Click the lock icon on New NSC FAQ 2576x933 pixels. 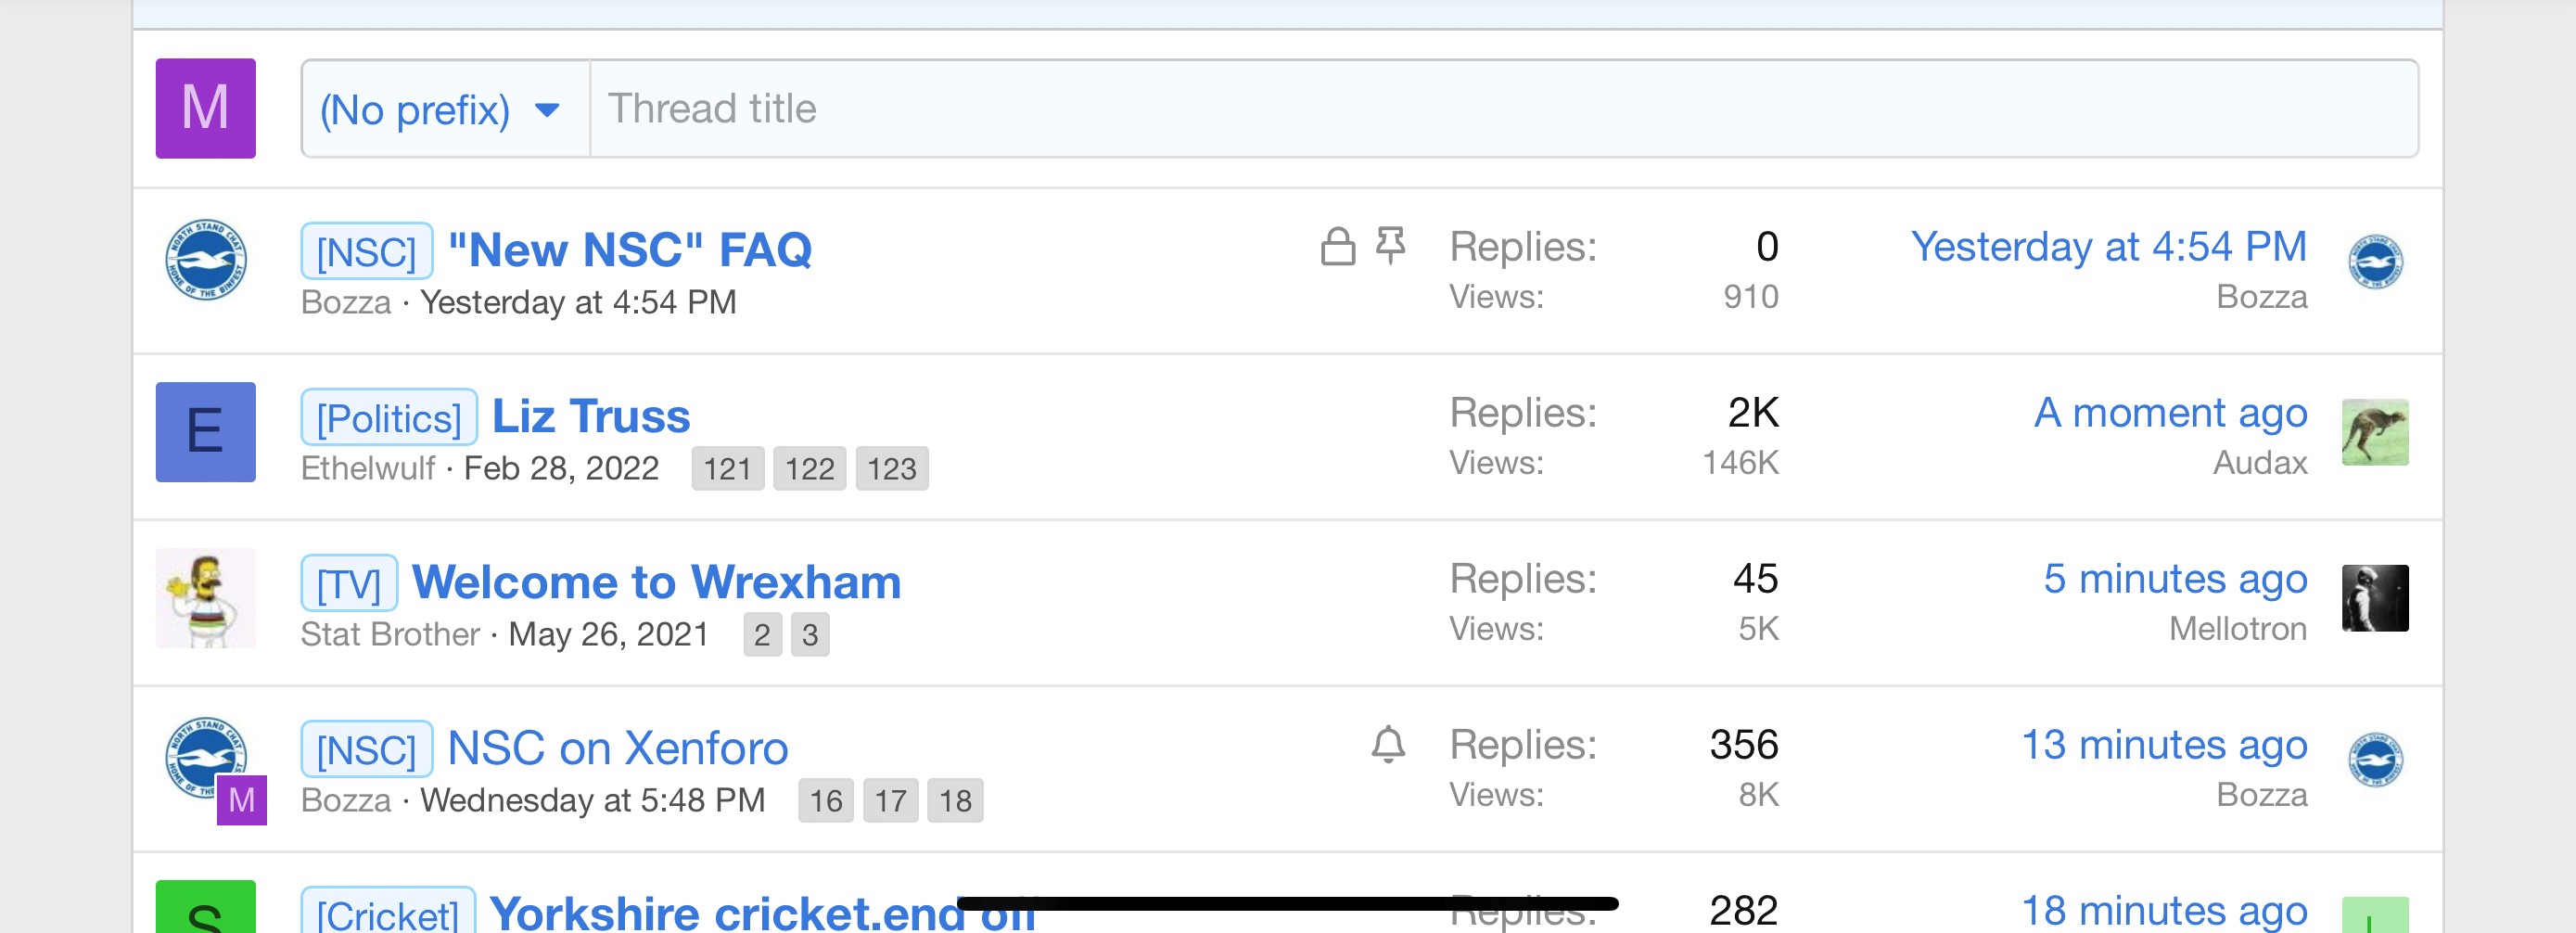click(x=1337, y=246)
